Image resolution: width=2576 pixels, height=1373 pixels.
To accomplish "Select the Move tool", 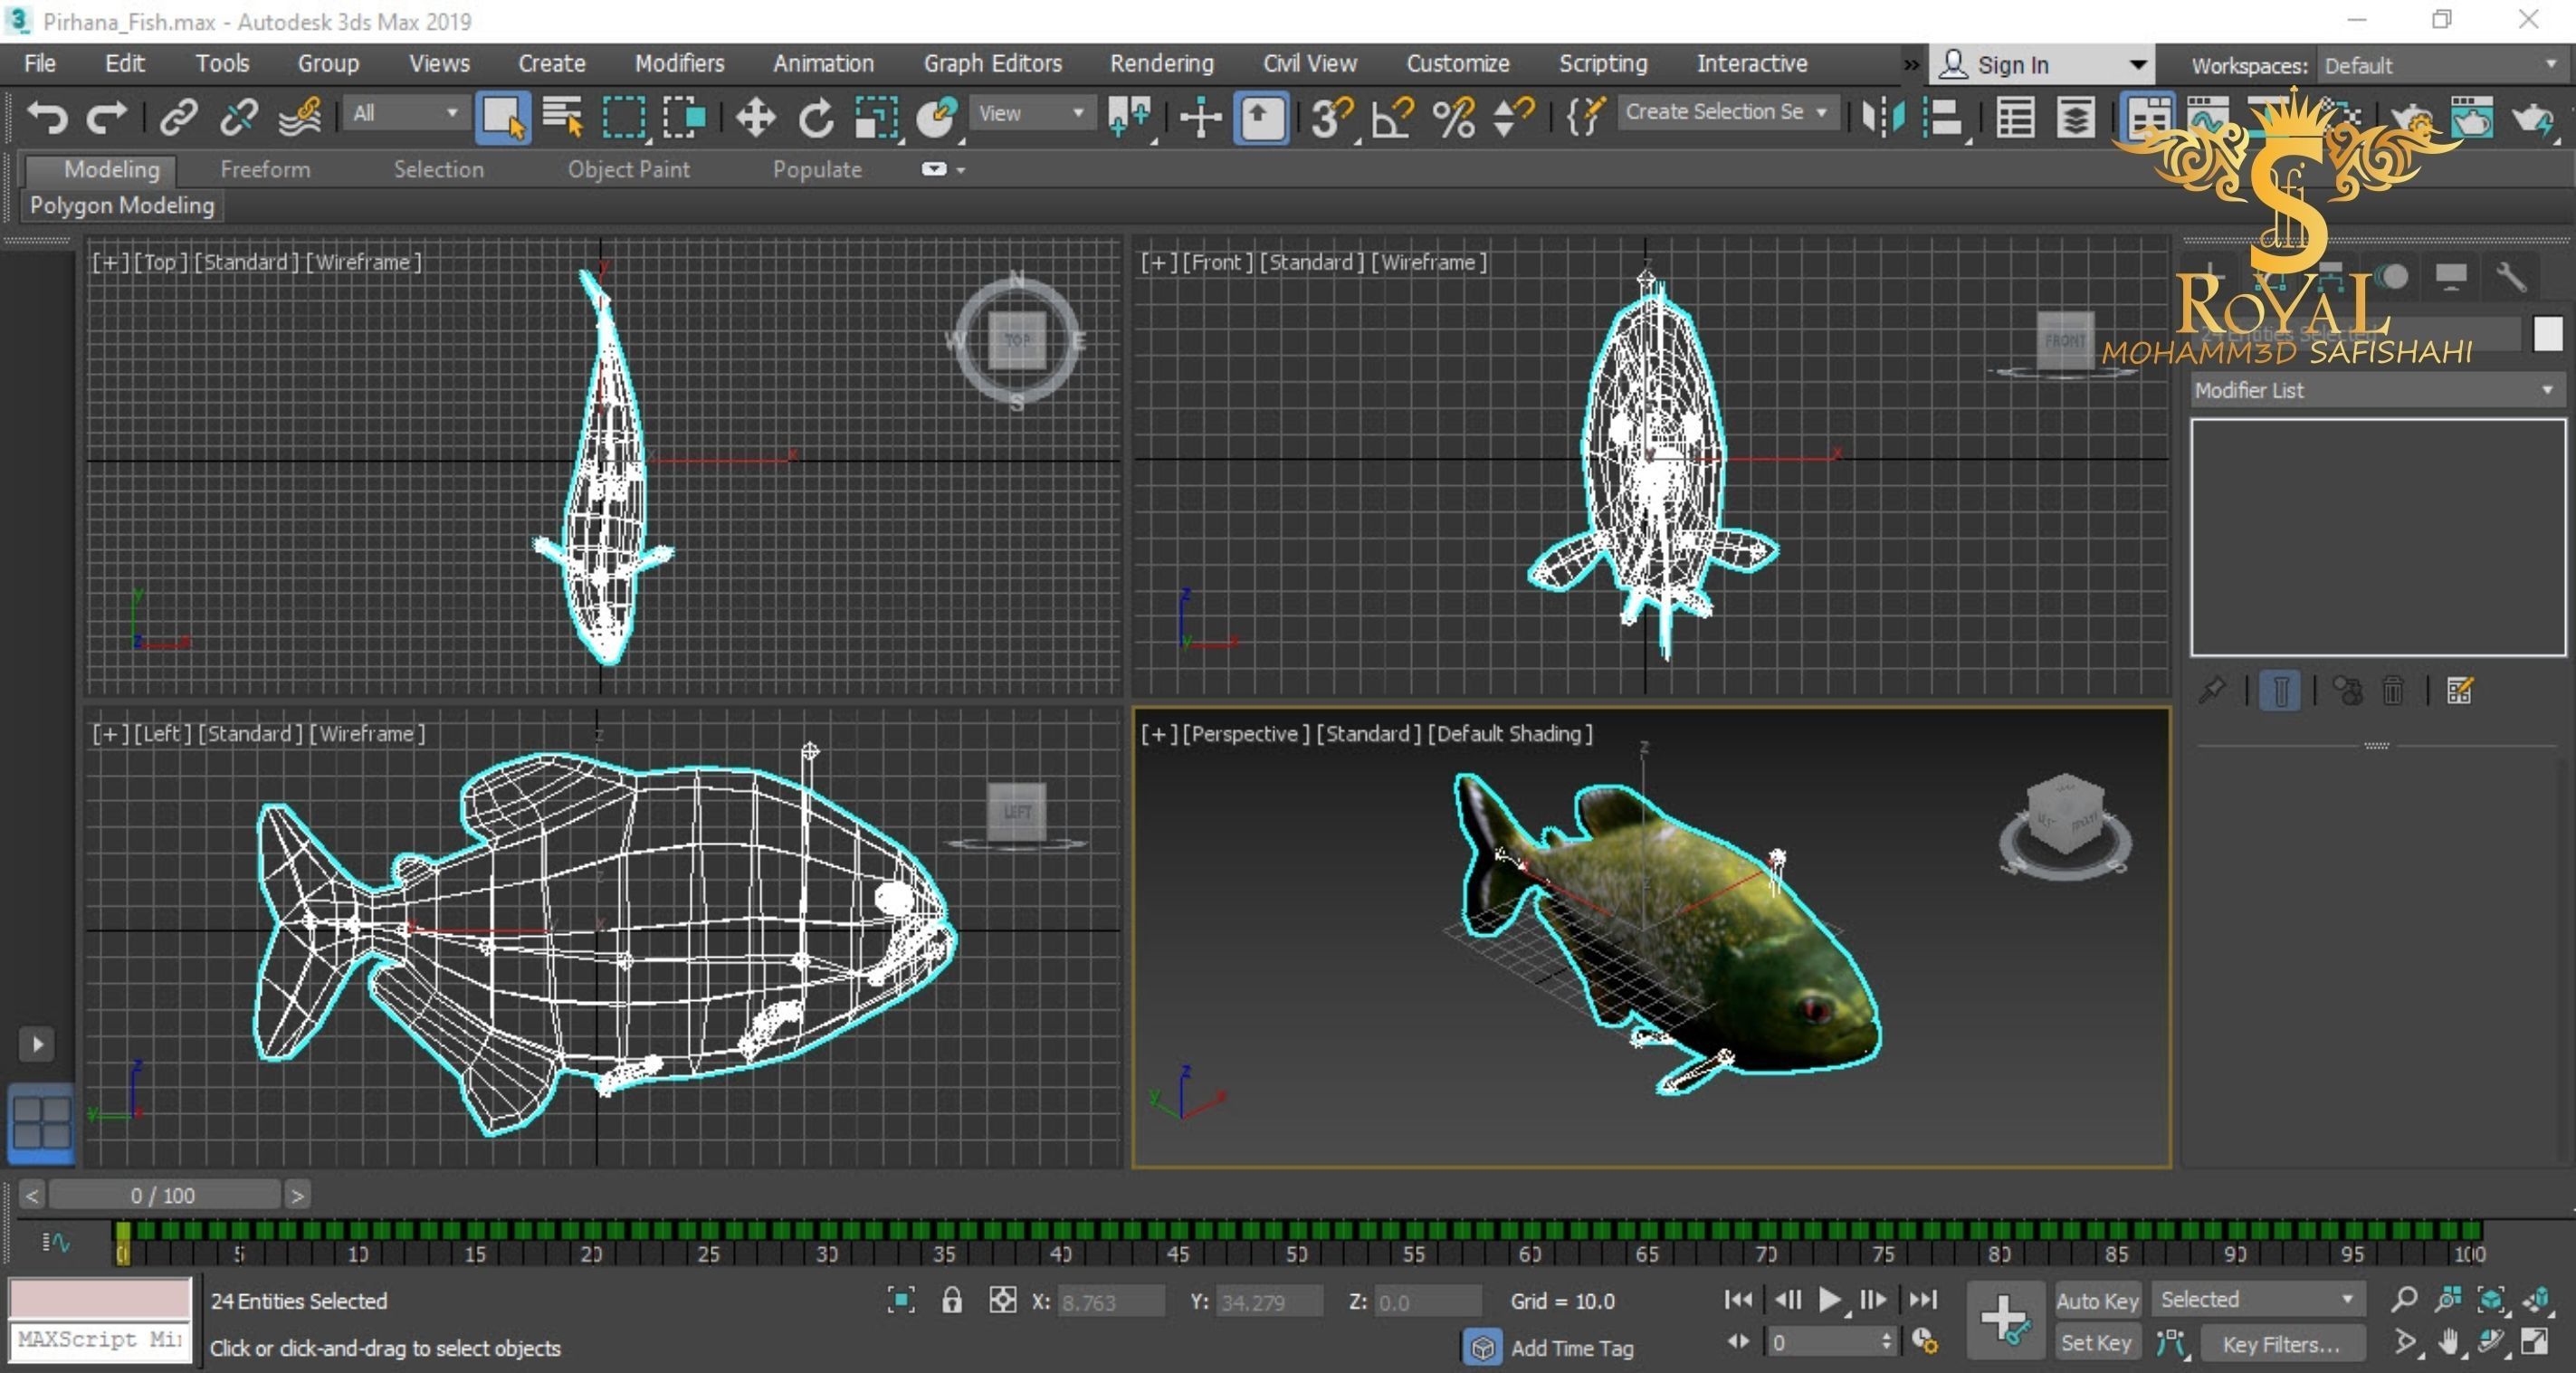I will pos(755,117).
